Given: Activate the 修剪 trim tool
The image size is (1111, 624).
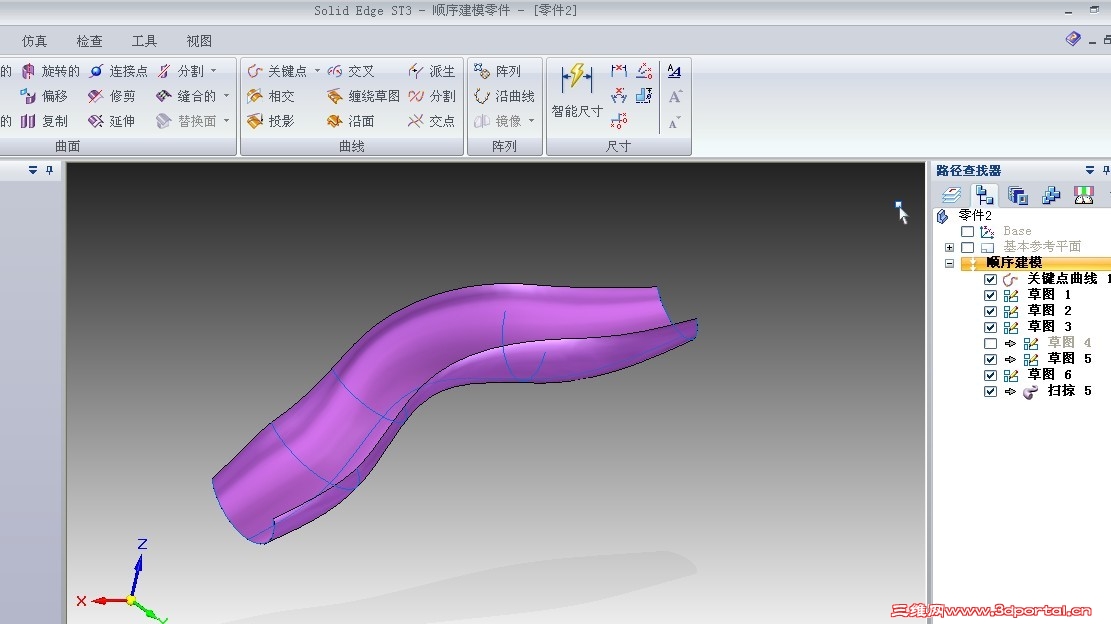Looking at the screenshot, I should (112, 96).
